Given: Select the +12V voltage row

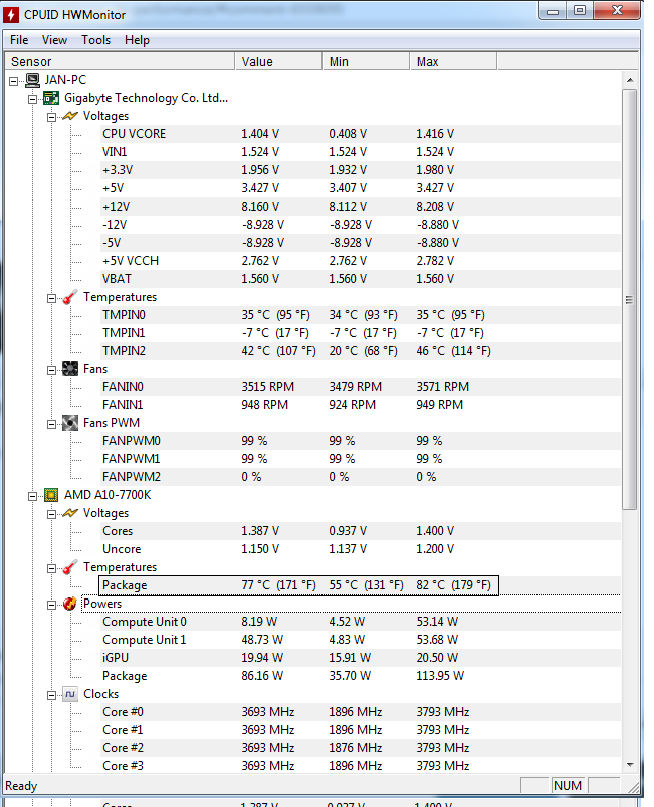Looking at the screenshot, I should pos(361,206).
